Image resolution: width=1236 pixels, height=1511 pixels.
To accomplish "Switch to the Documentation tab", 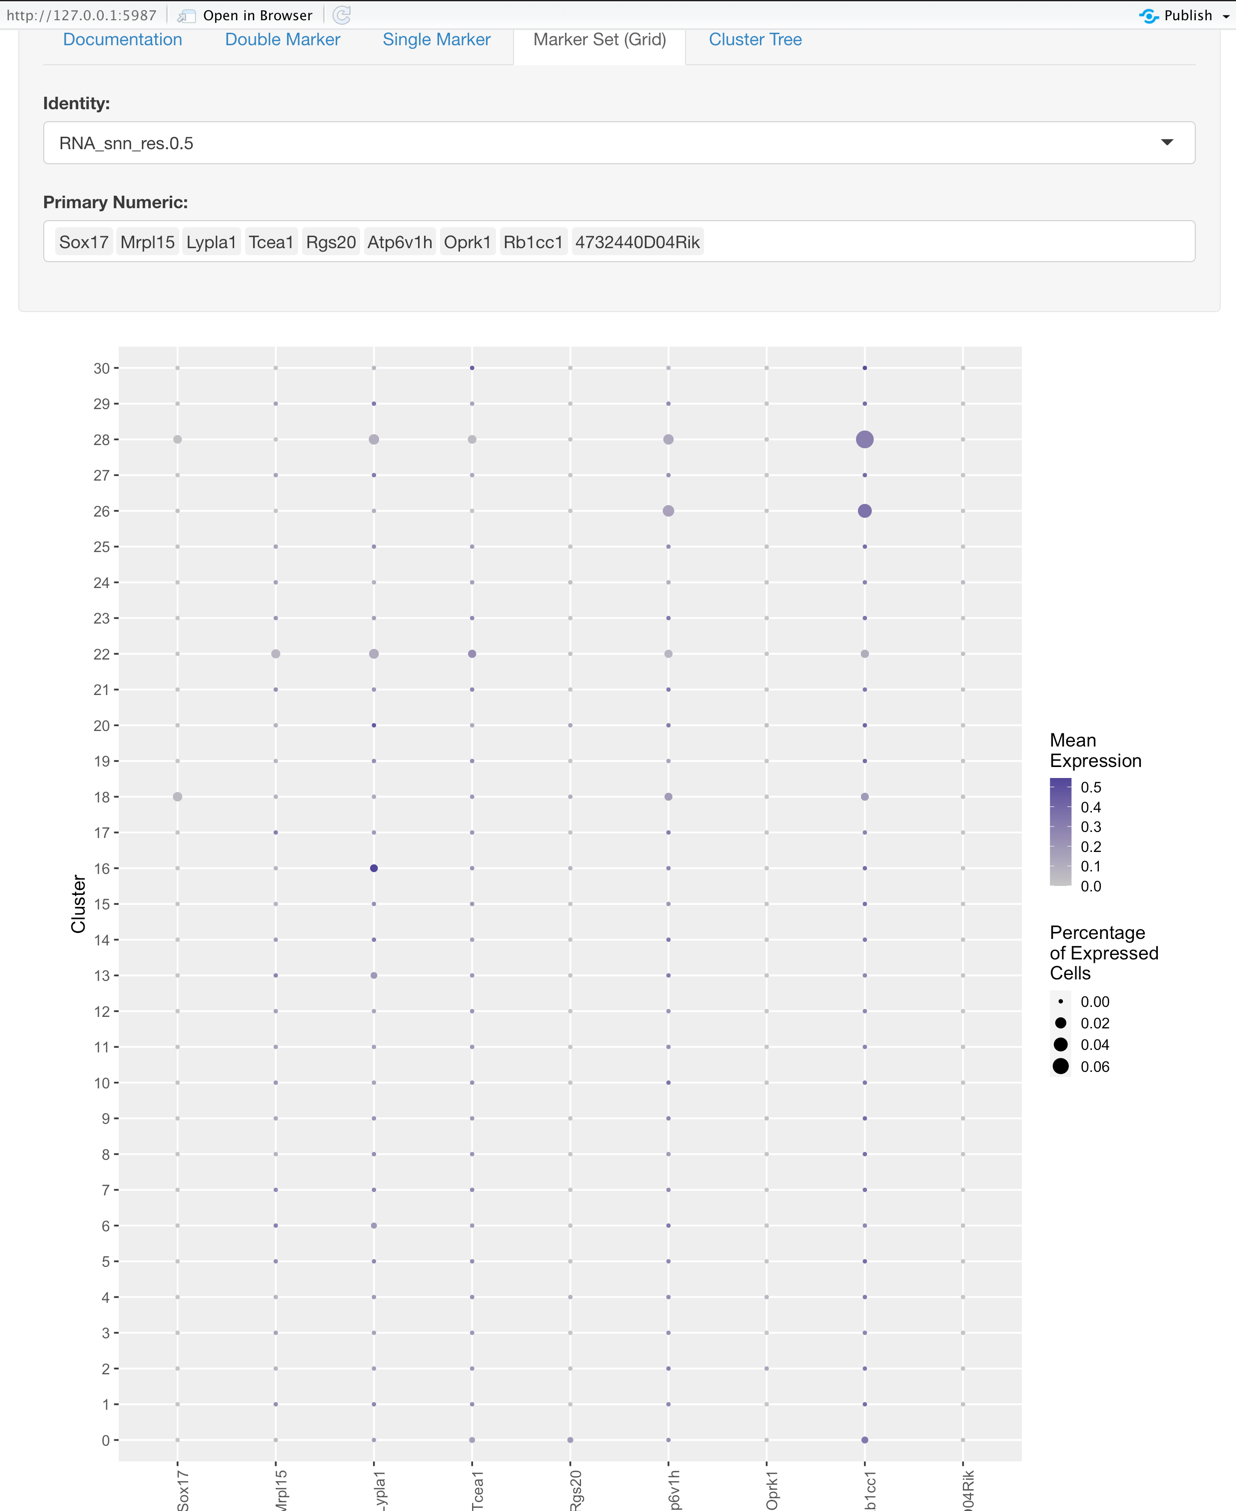I will pos(122,39).
